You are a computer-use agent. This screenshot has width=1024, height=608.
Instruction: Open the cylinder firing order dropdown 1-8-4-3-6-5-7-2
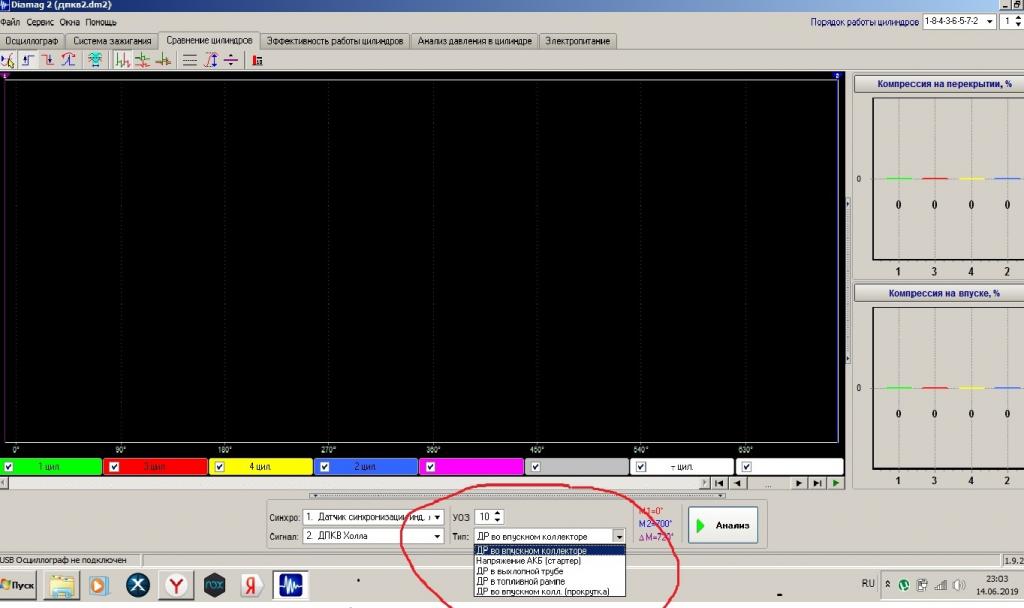coord(959,22)
